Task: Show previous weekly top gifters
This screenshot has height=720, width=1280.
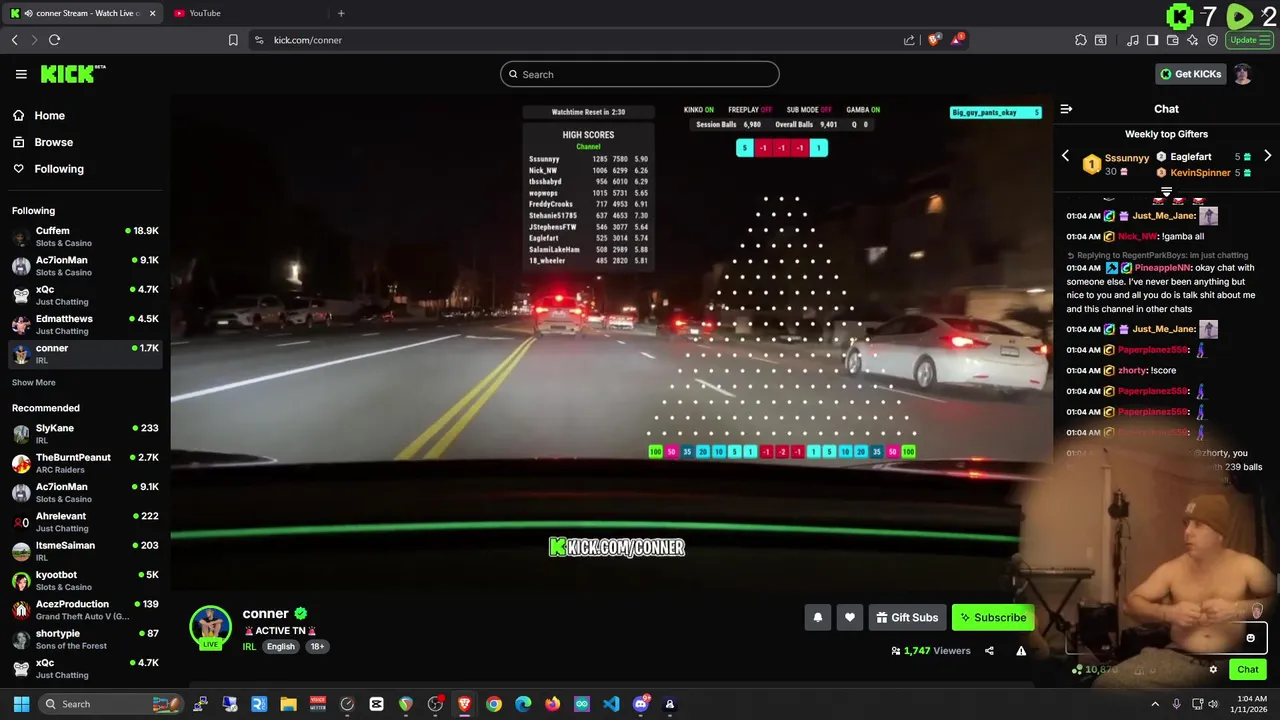Action: tap(1065, 157)
